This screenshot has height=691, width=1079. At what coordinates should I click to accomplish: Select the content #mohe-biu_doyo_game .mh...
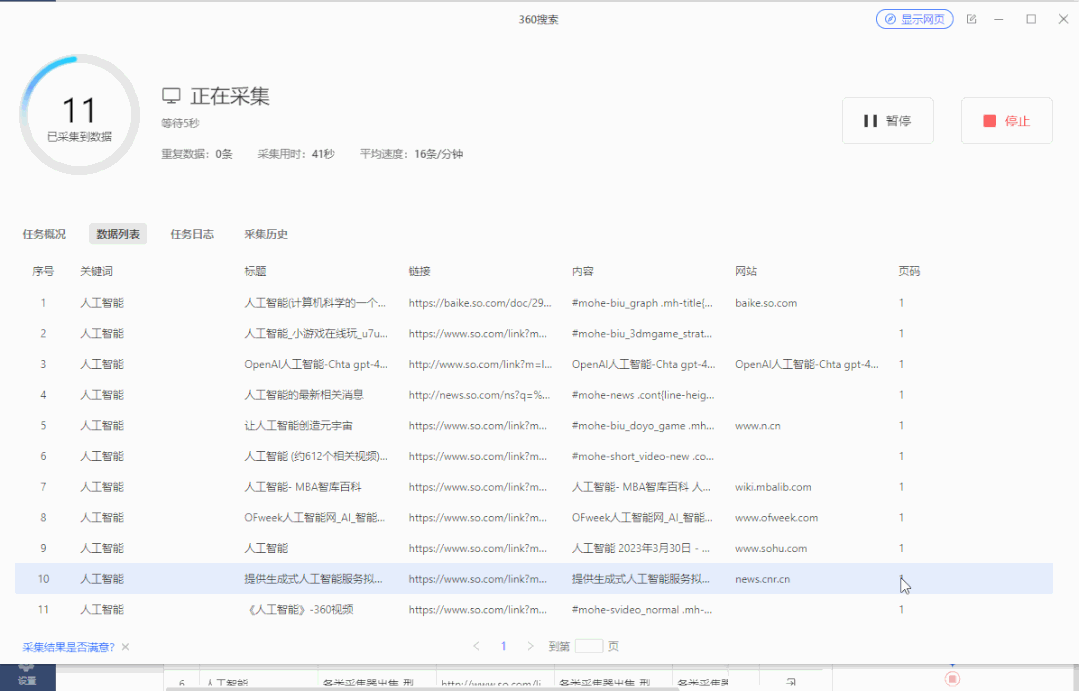pyautogui.click(x=643, y=426)
